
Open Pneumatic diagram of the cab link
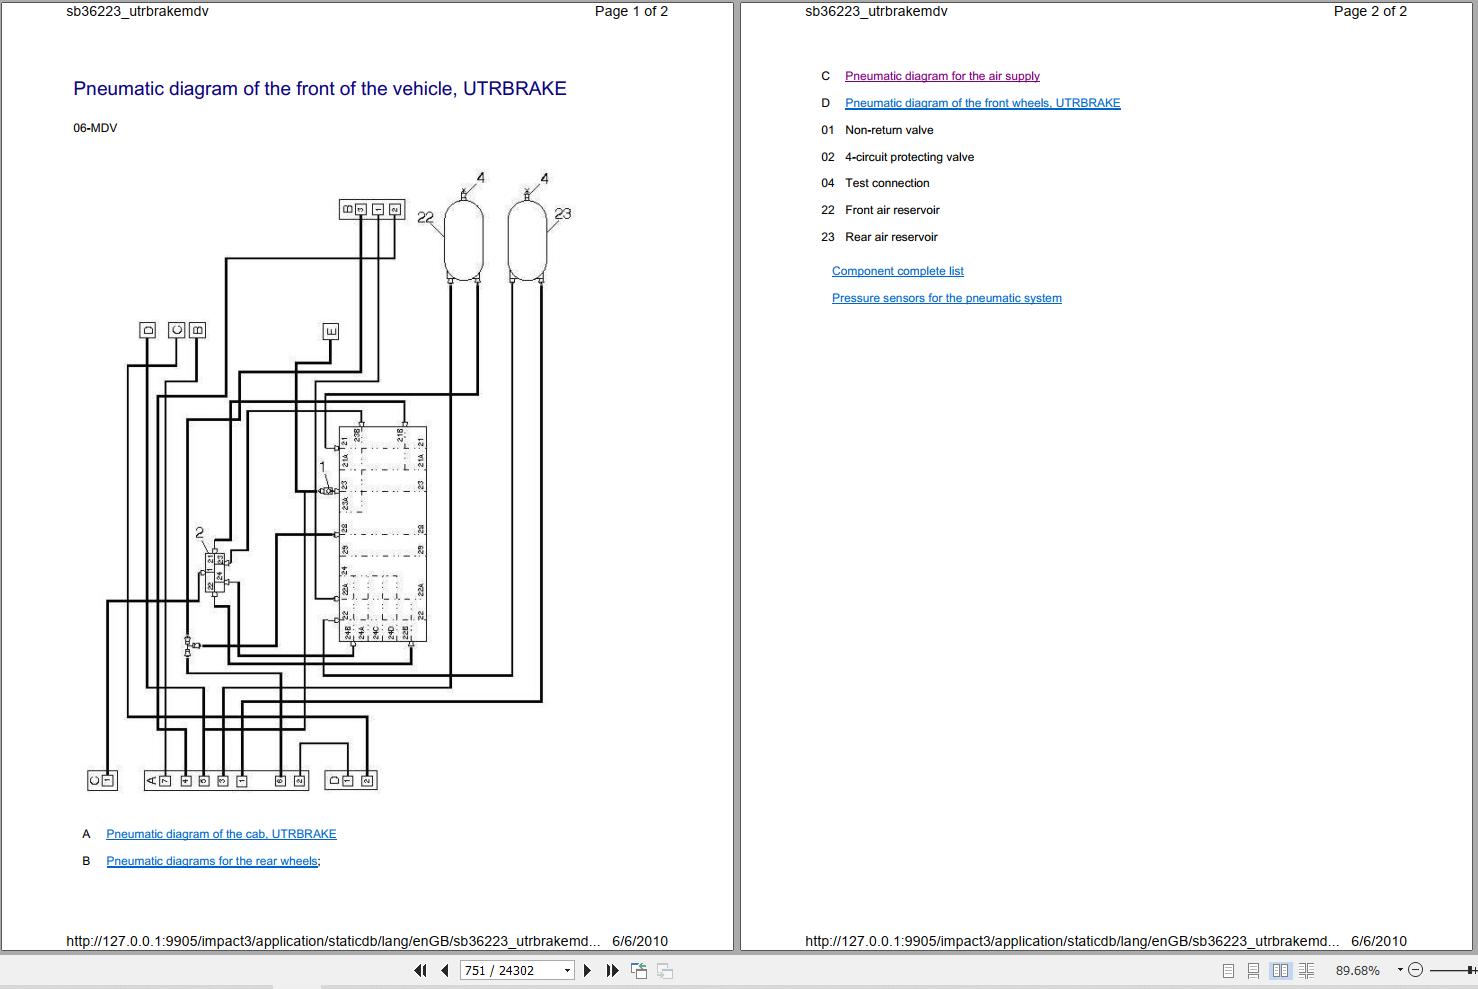pos(221,834)
